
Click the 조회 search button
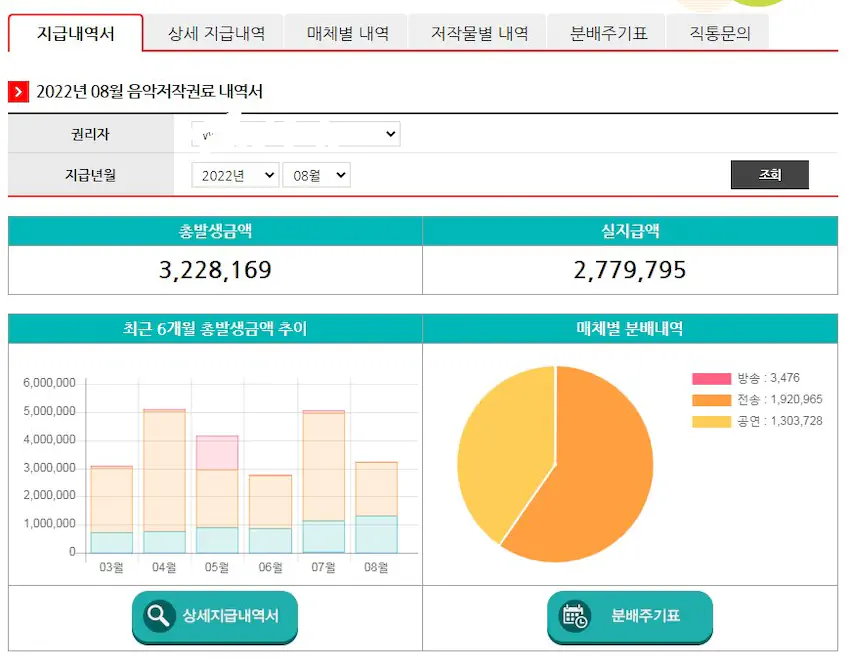click(769, 175)
